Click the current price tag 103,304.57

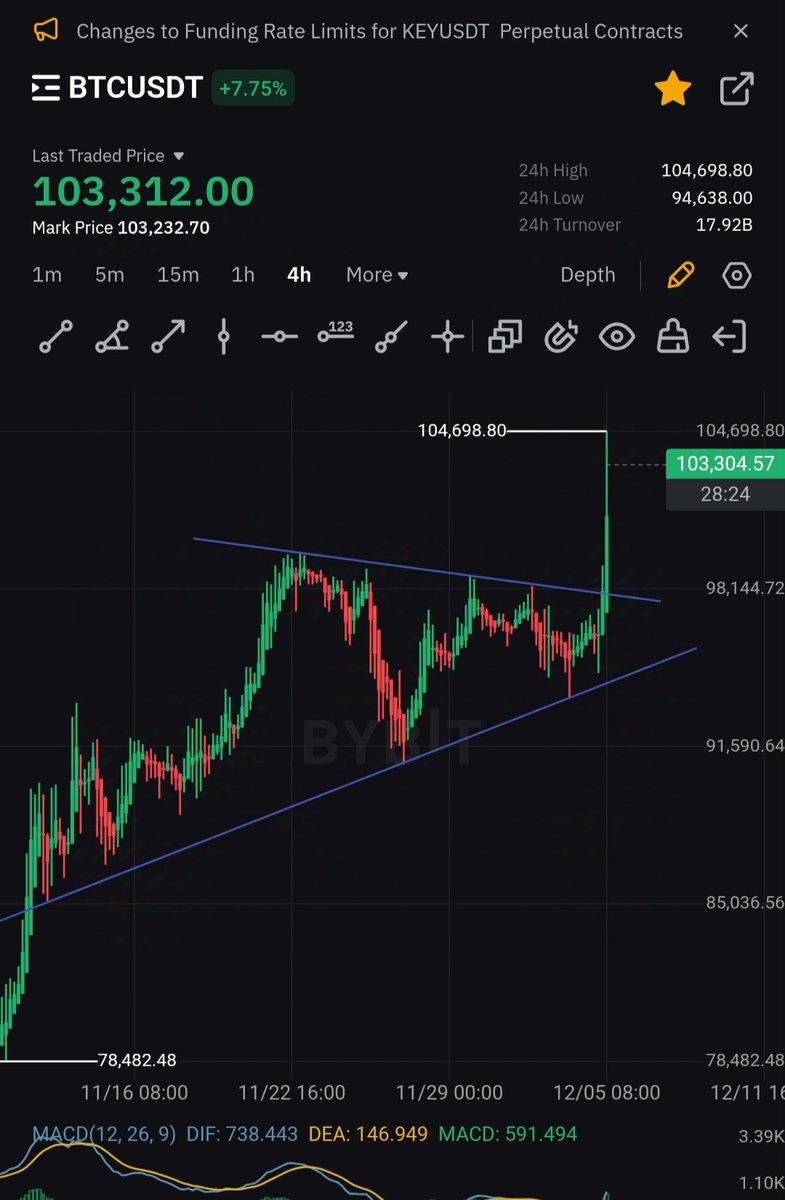(x=725, y=464)
